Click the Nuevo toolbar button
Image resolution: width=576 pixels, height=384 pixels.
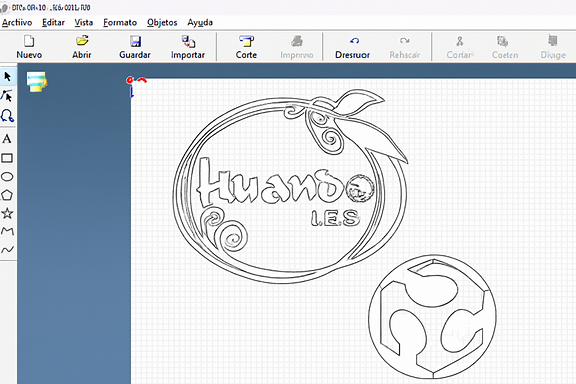click(x=29, y=47)
